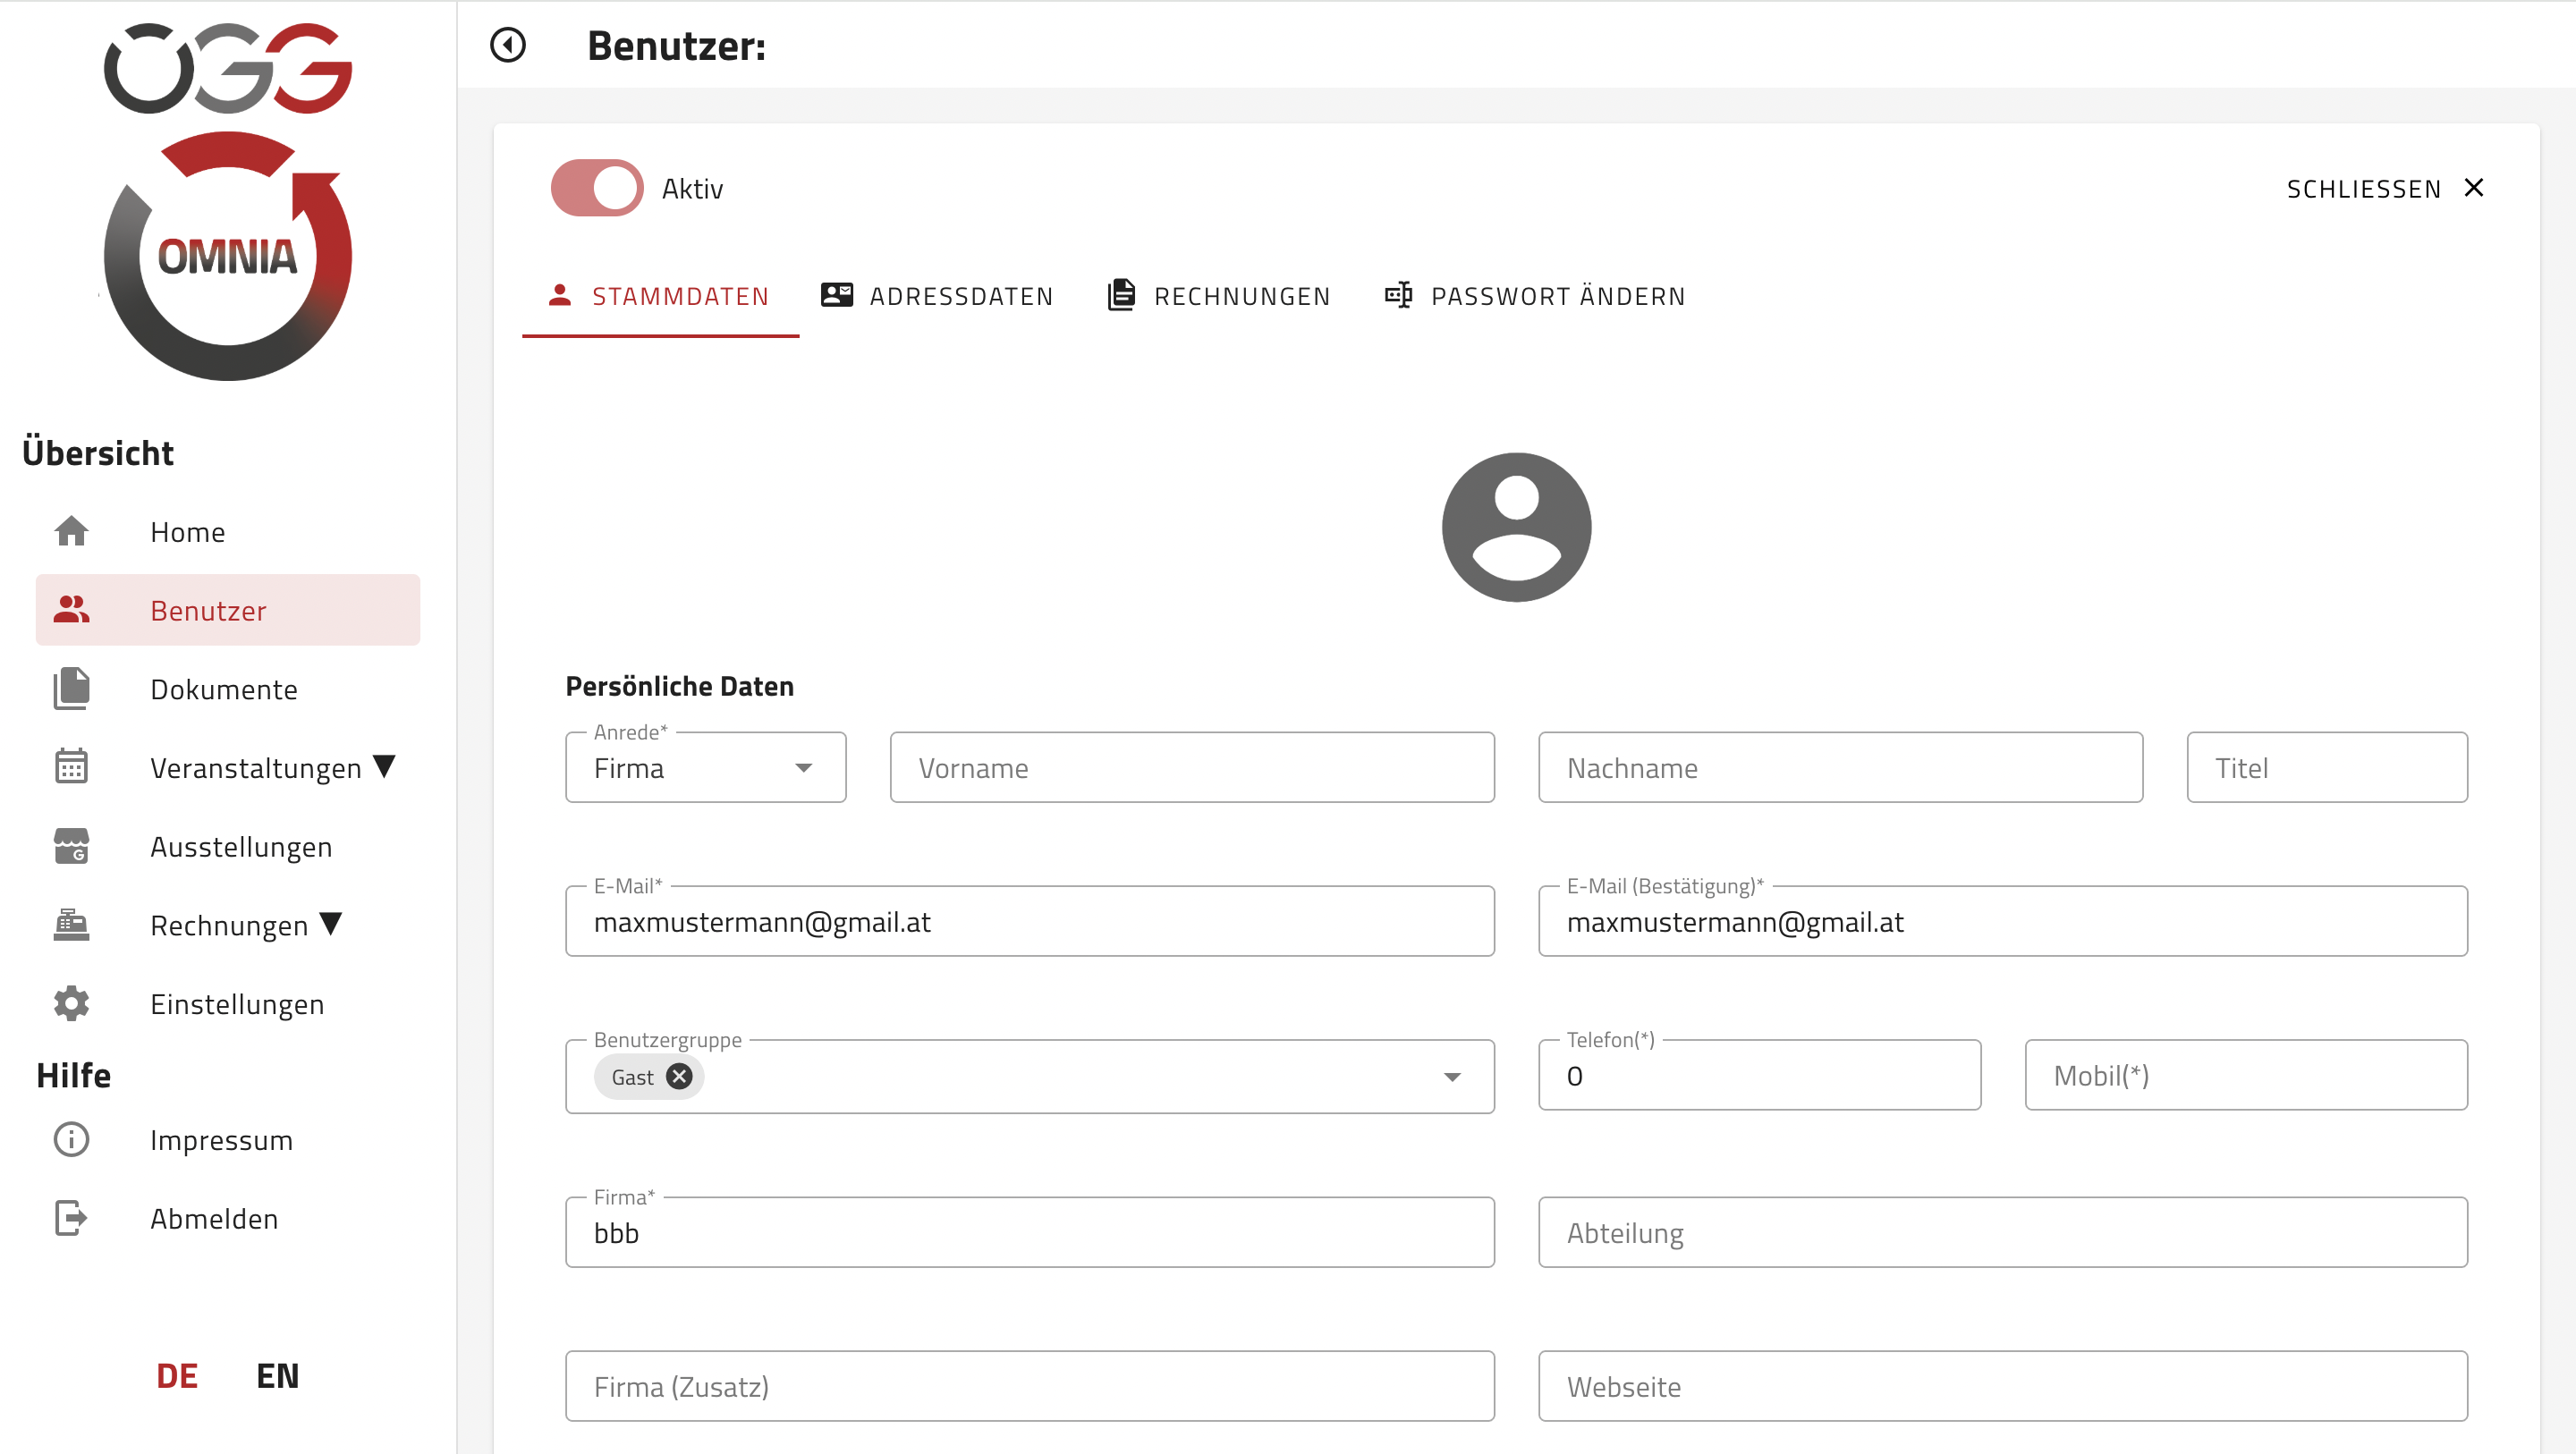Click the user profile avatar image
The height and width of the screenshot is (1454, 2576).
coord(1516,527)
